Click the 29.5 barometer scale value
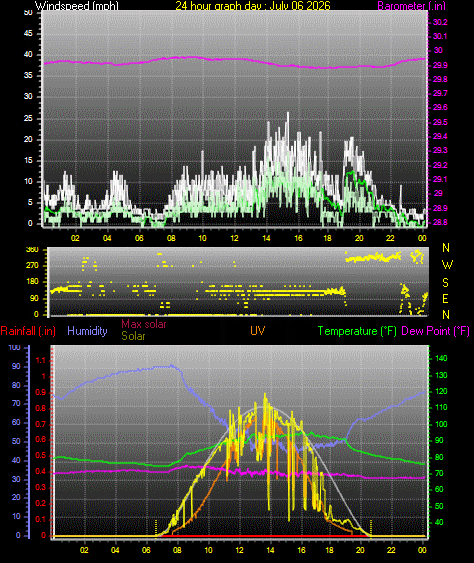The width and height of the screenshot is (474, 563). 440,122
